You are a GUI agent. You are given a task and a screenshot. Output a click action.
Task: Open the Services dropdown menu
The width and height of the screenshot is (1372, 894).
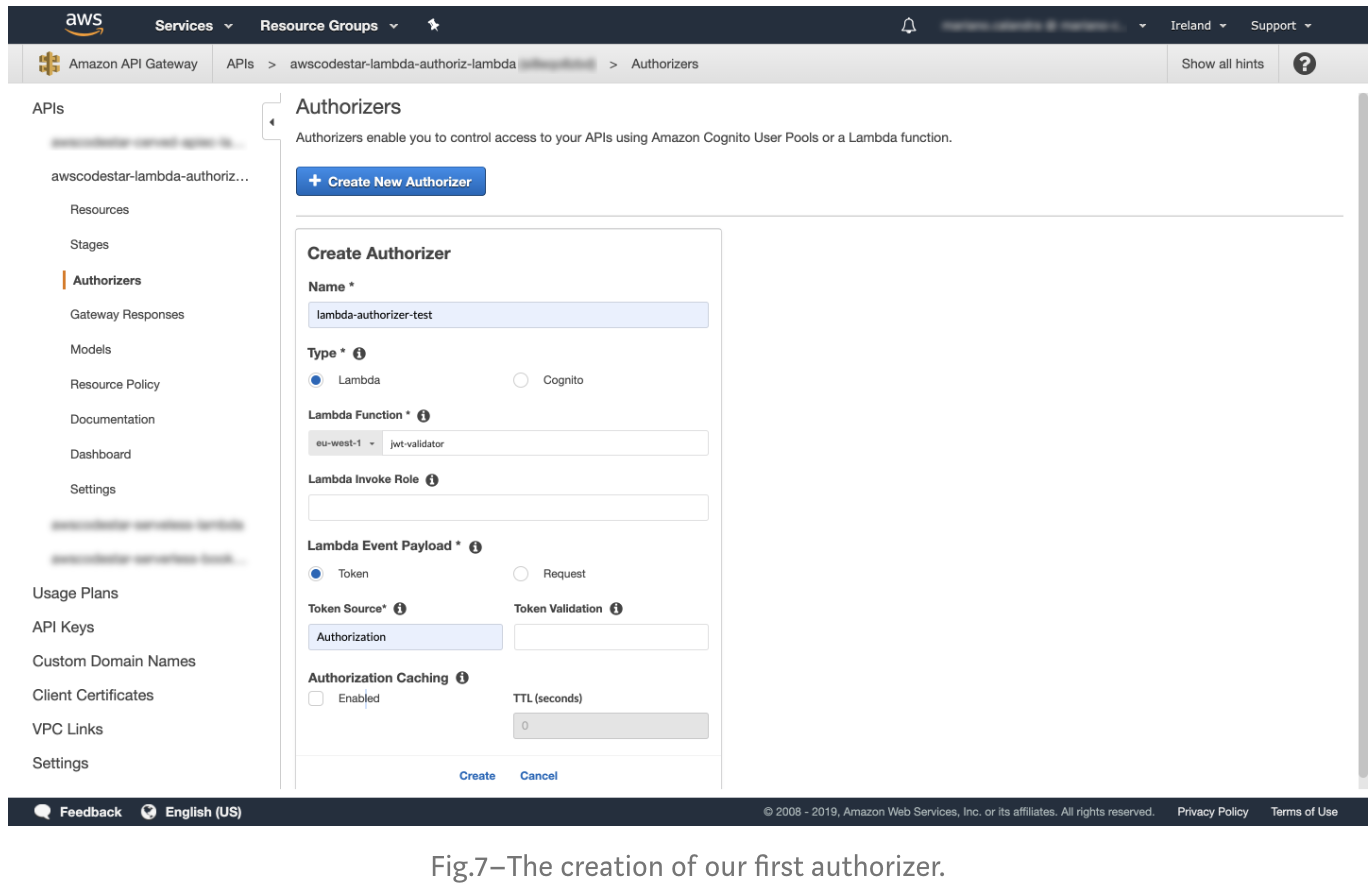194,26
